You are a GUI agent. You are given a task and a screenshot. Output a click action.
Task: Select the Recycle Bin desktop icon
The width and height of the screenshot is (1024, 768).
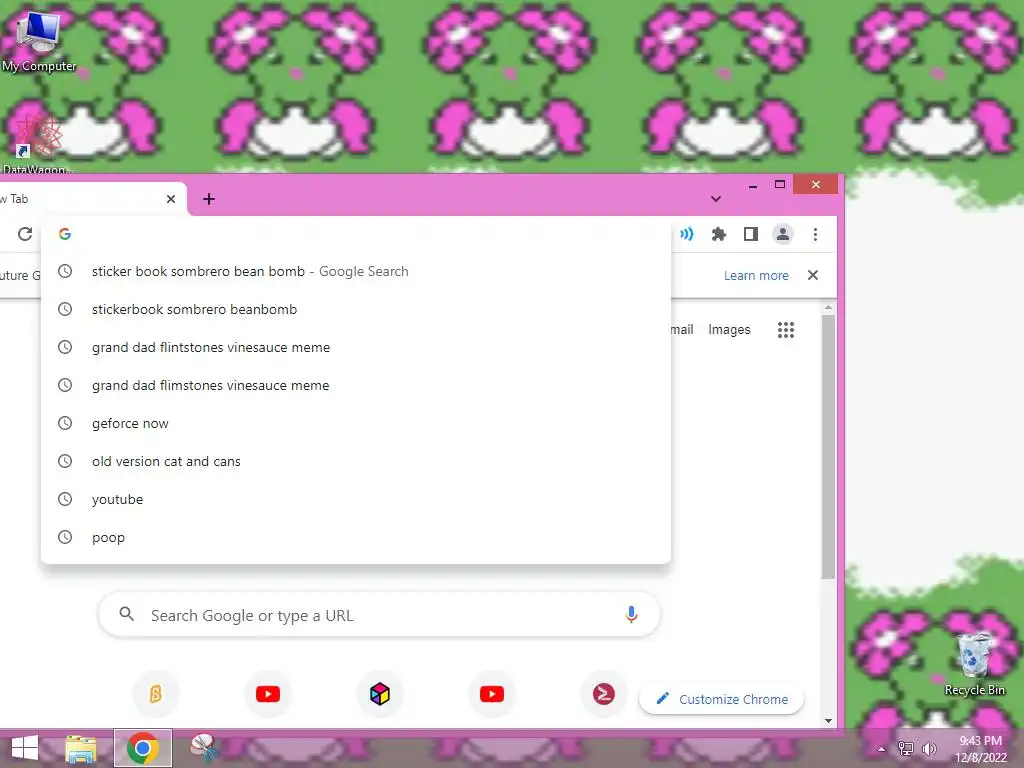(x=974, y=664)
